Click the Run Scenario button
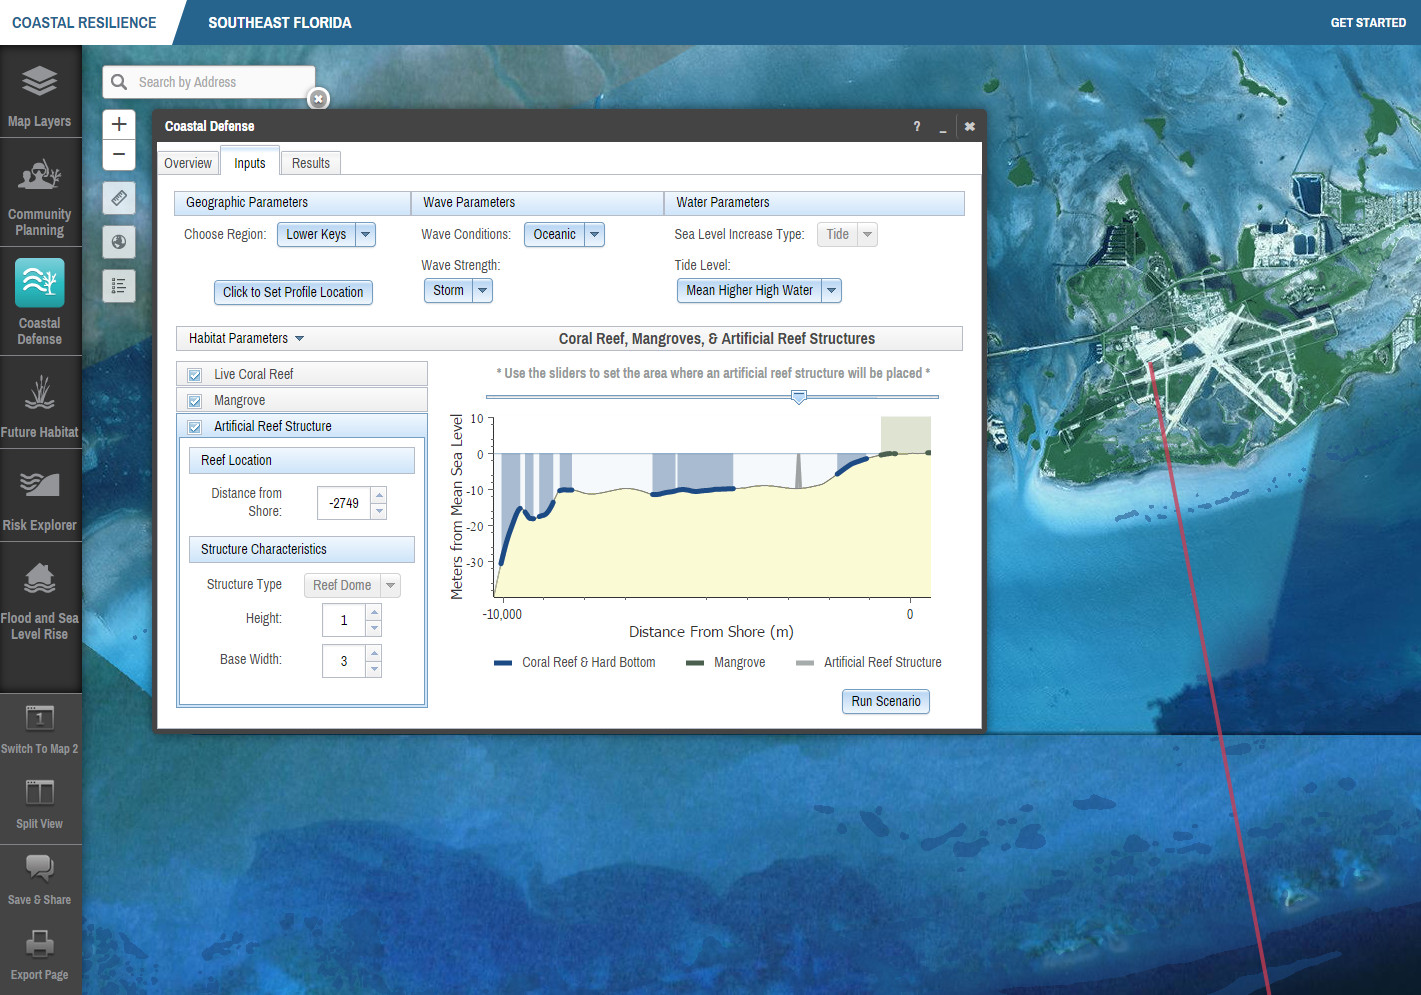The image size is (1421, 995). coord(885,701)
